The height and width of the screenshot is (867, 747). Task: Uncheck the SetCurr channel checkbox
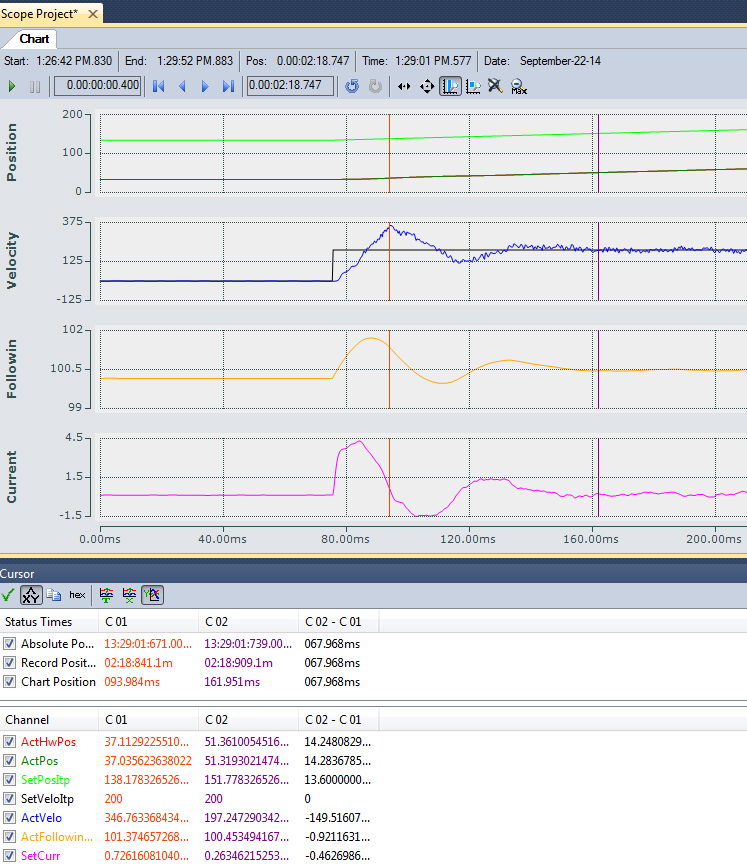tap(9, 855)
